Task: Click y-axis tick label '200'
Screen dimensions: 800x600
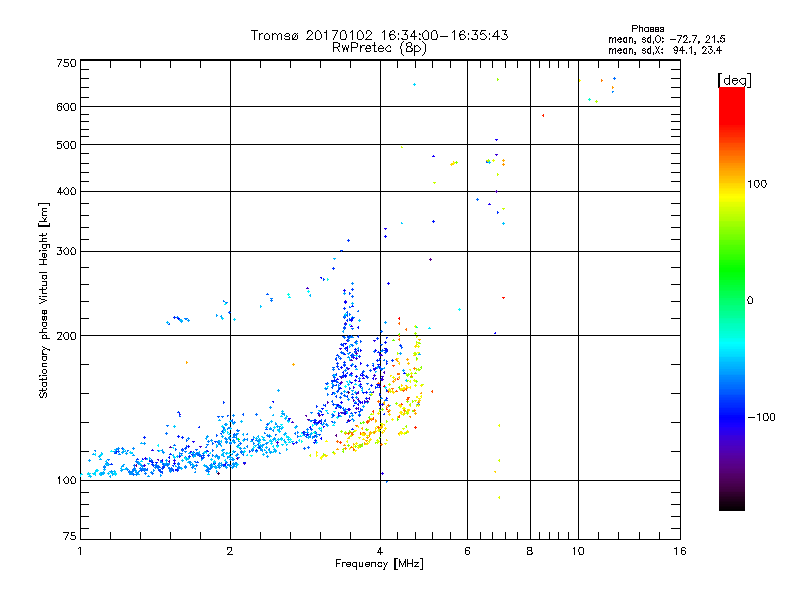Action: coord(66,336)
